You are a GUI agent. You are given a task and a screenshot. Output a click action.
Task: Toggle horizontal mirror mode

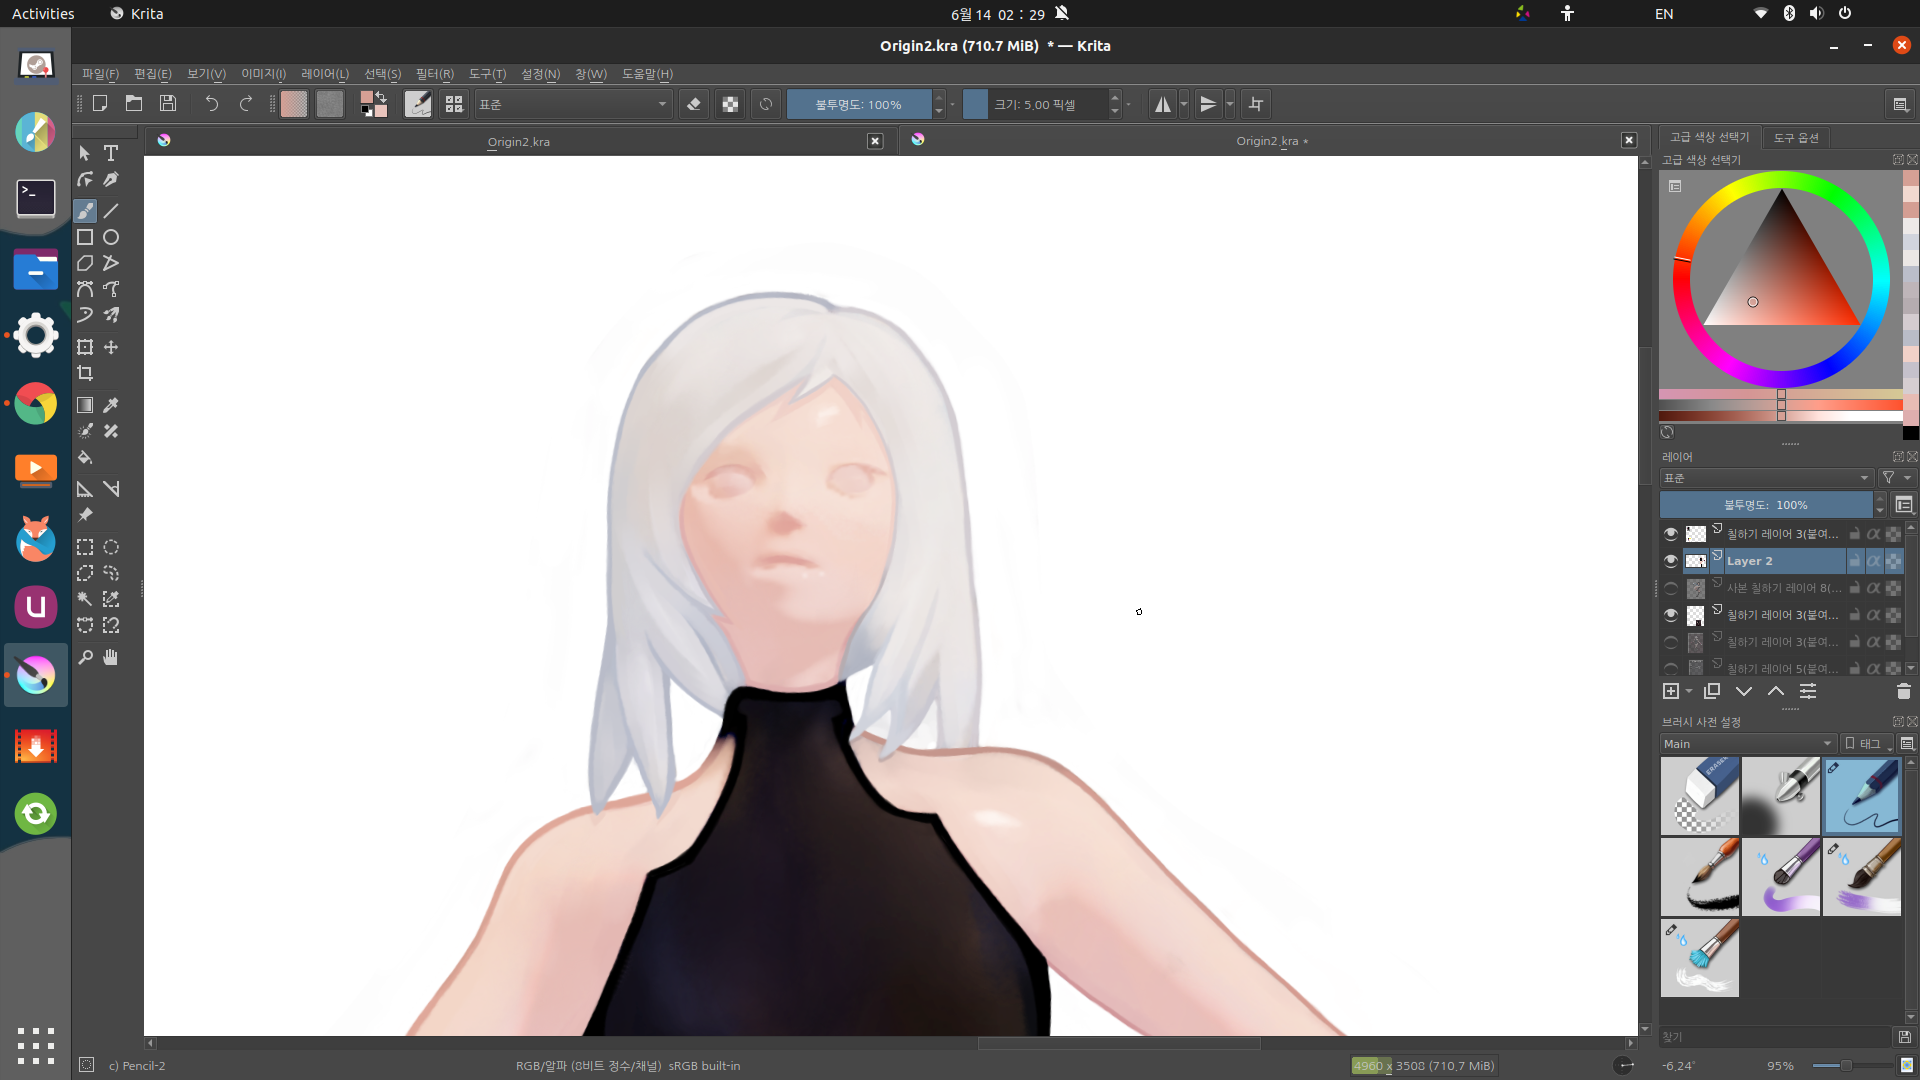(x=1162, y=104)
